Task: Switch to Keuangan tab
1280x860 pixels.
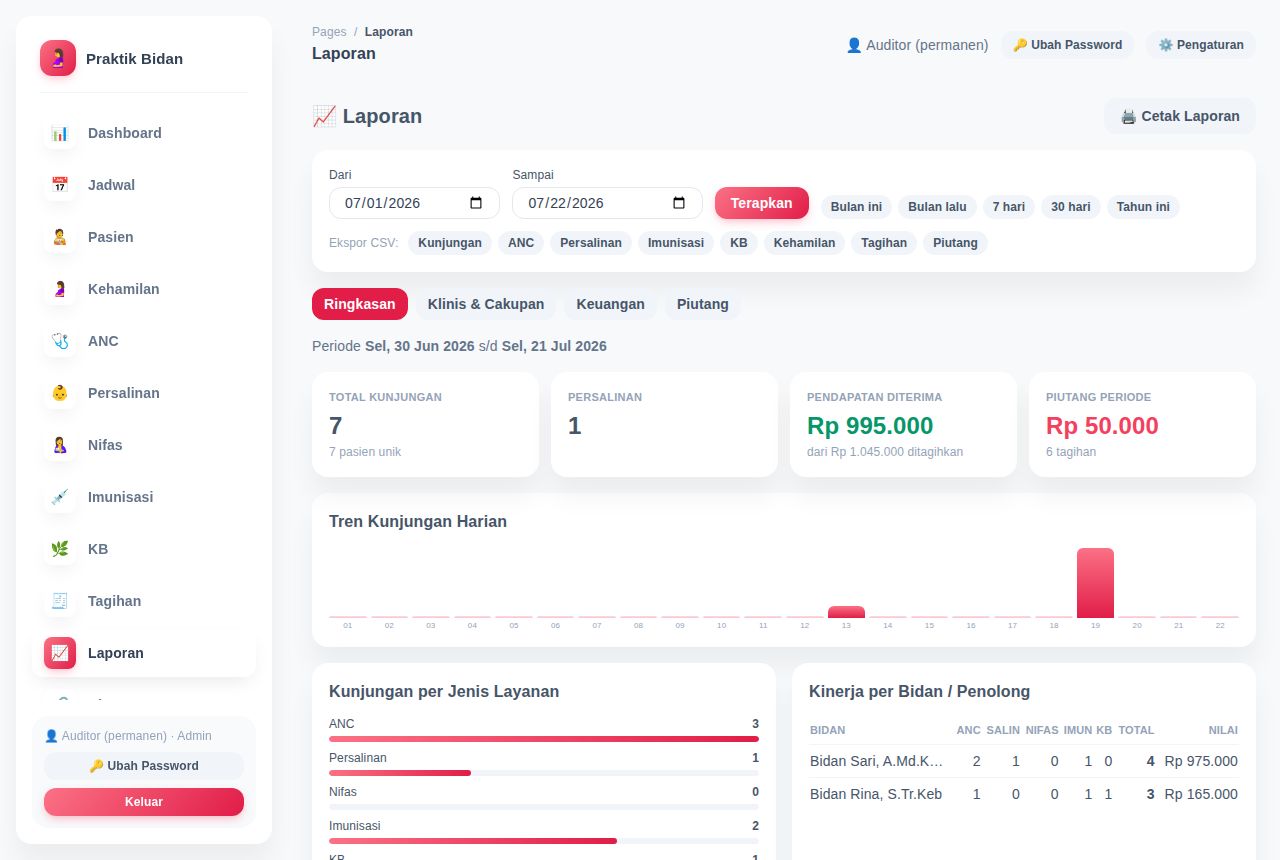Action: tap(610, 304)
